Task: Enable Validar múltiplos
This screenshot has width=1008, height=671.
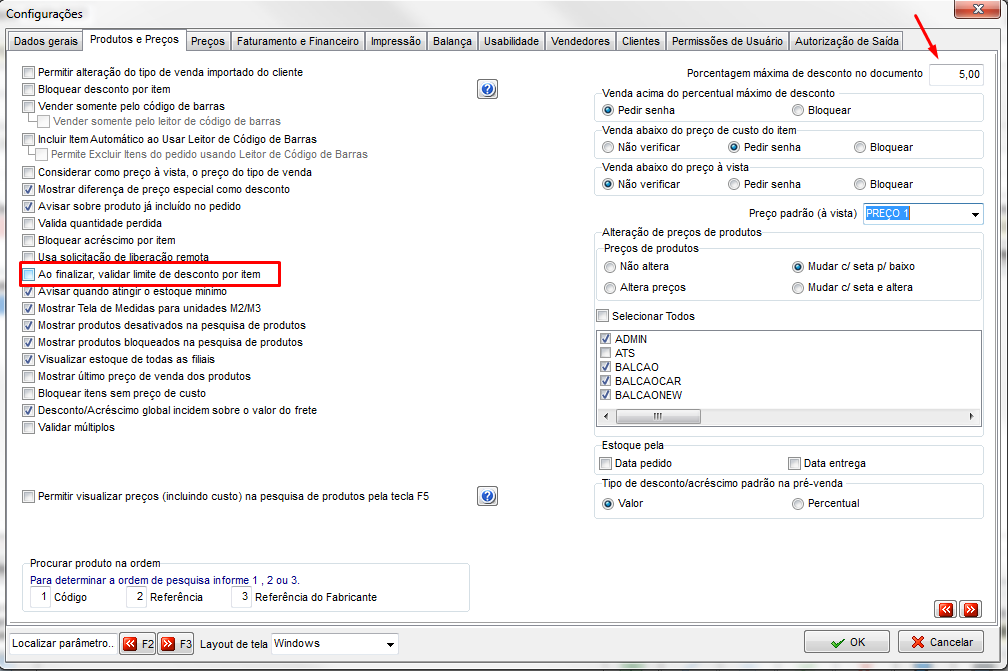Action: (28, 427)
